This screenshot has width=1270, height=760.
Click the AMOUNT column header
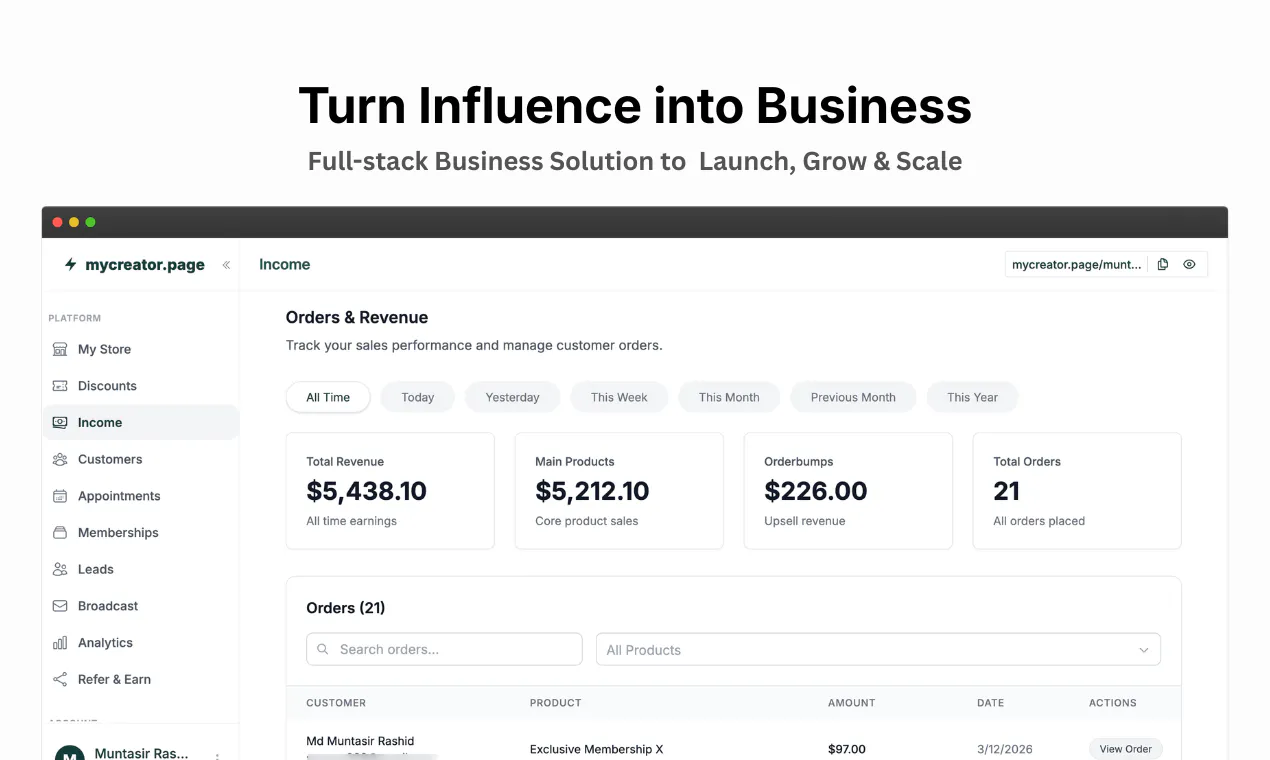coord(852,703)
